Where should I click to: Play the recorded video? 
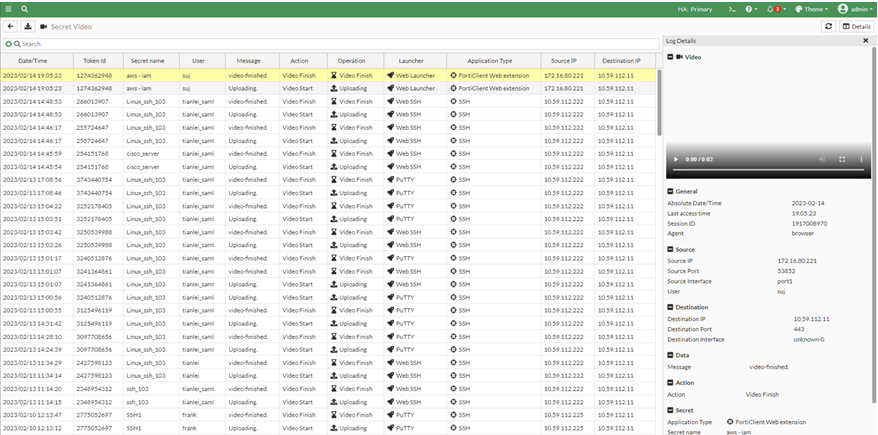pos(676,159)
